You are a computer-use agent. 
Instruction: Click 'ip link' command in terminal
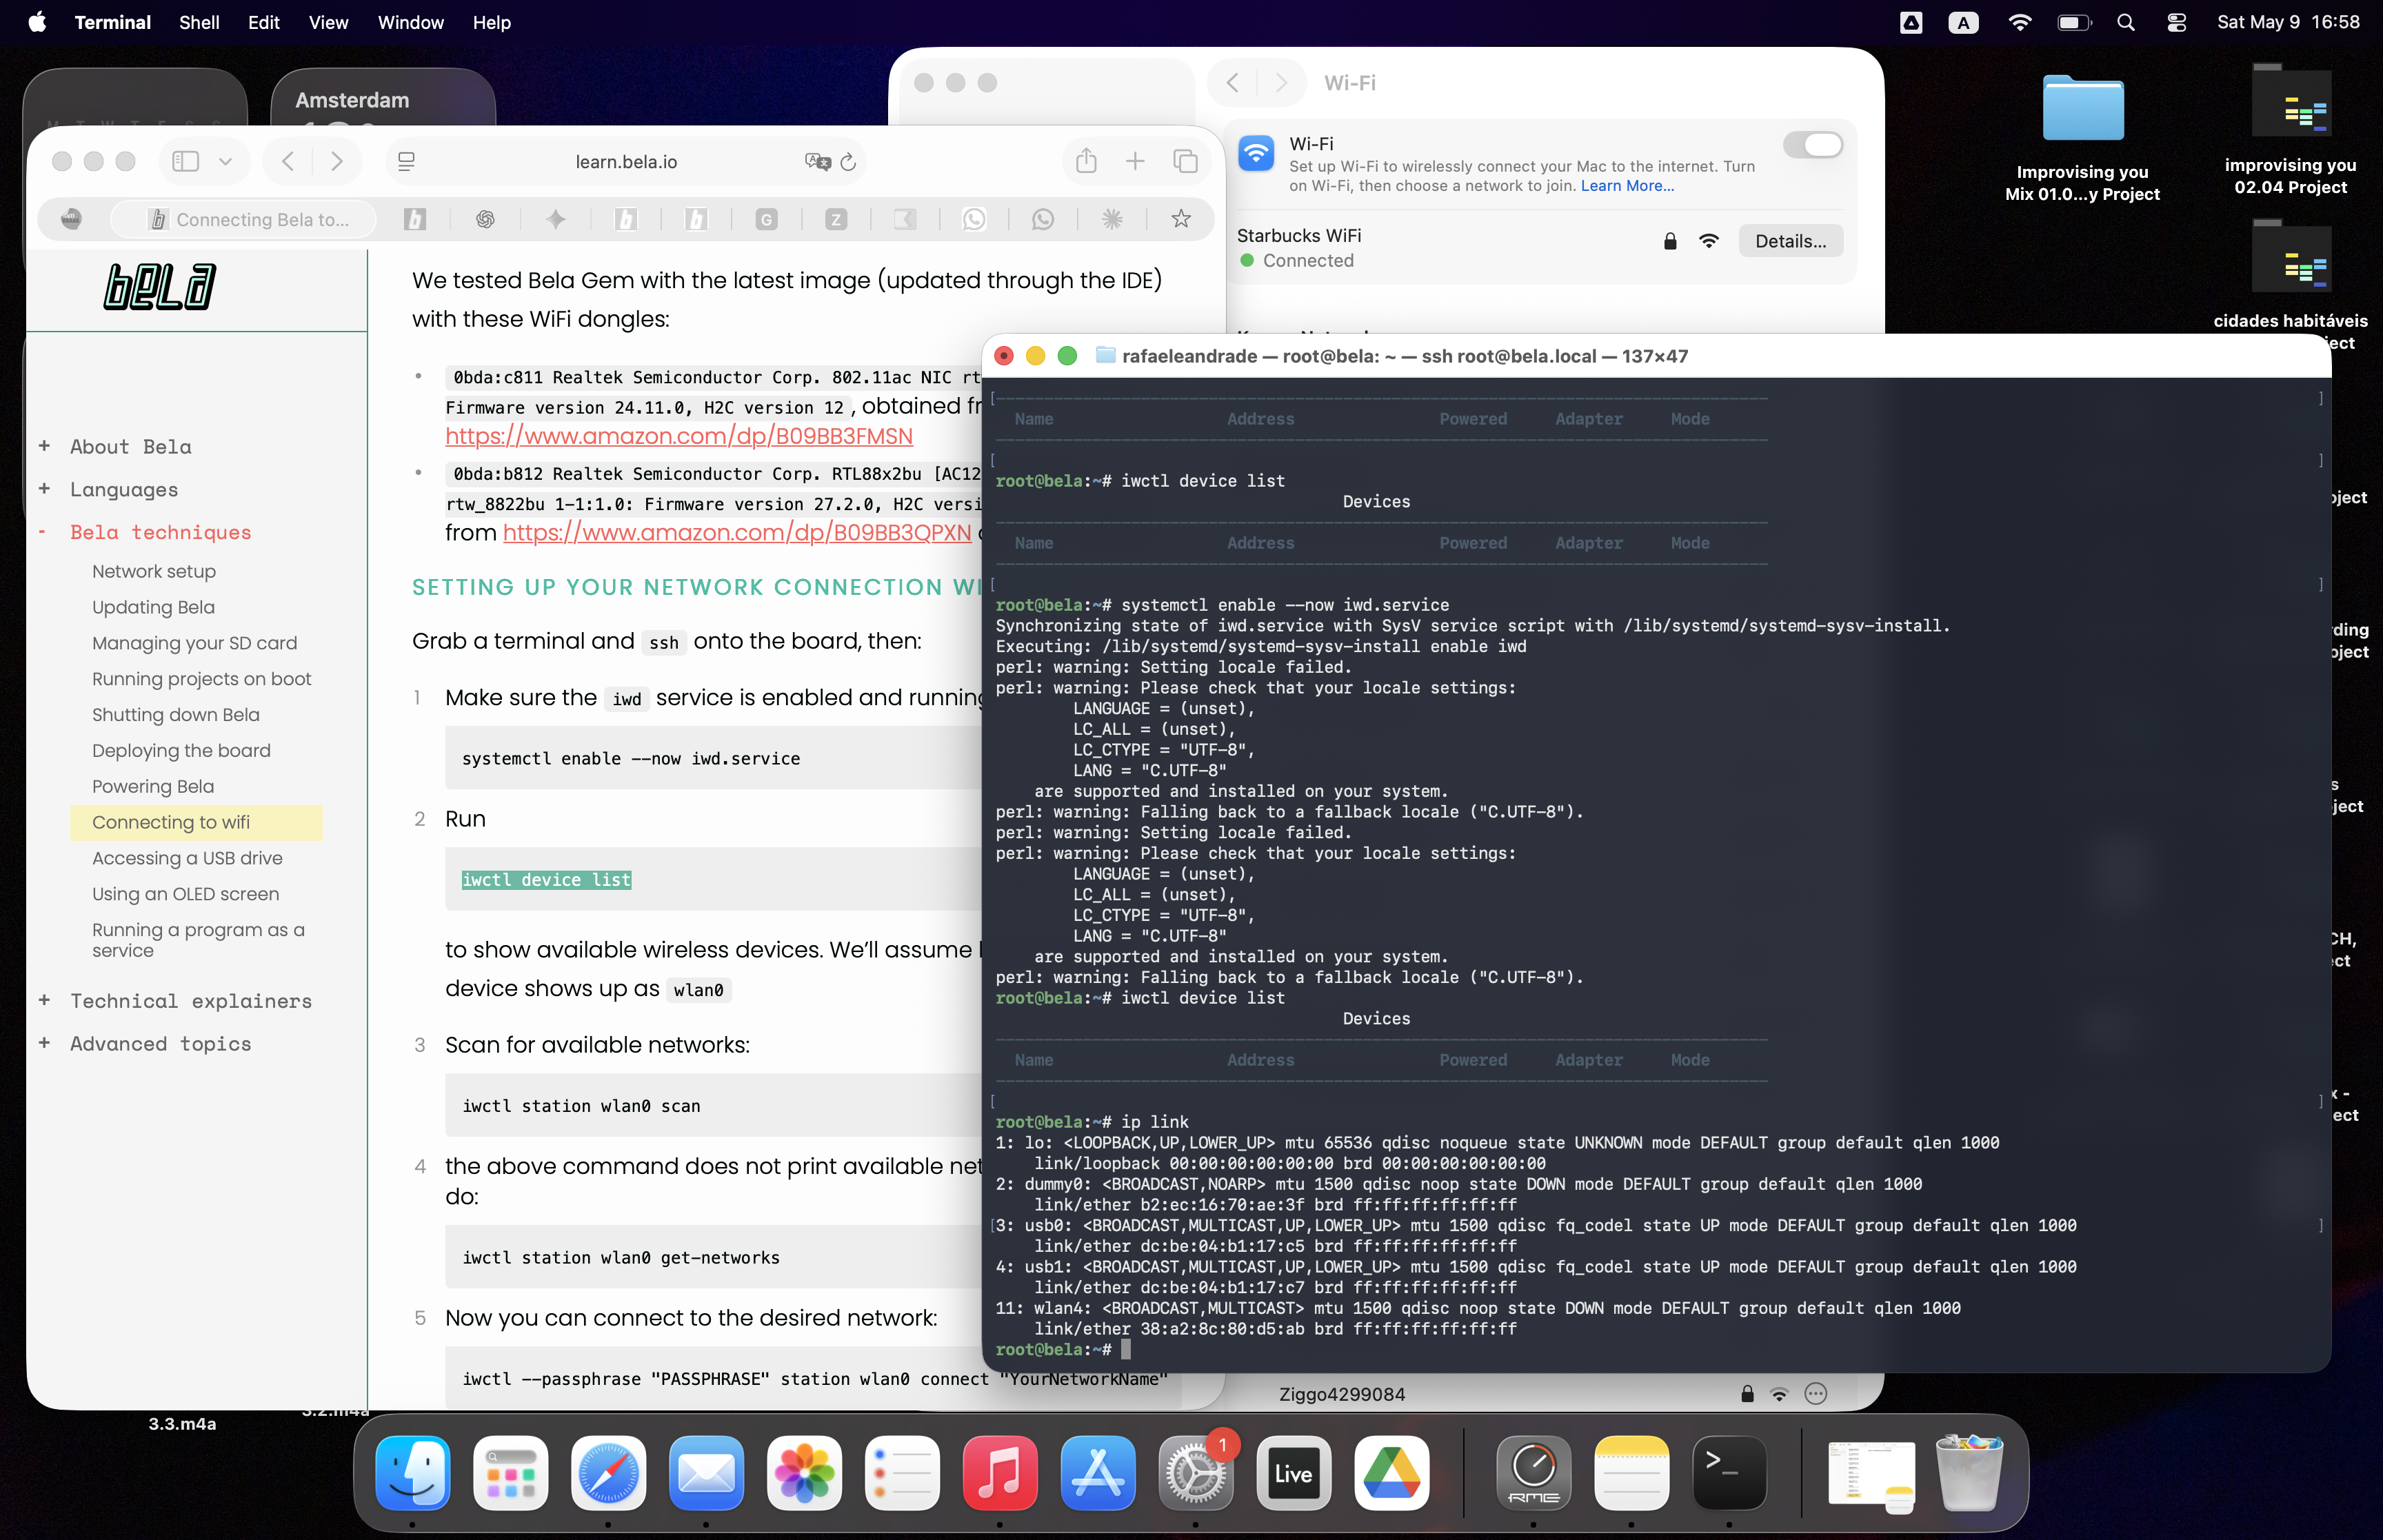click(1154, 1122)
